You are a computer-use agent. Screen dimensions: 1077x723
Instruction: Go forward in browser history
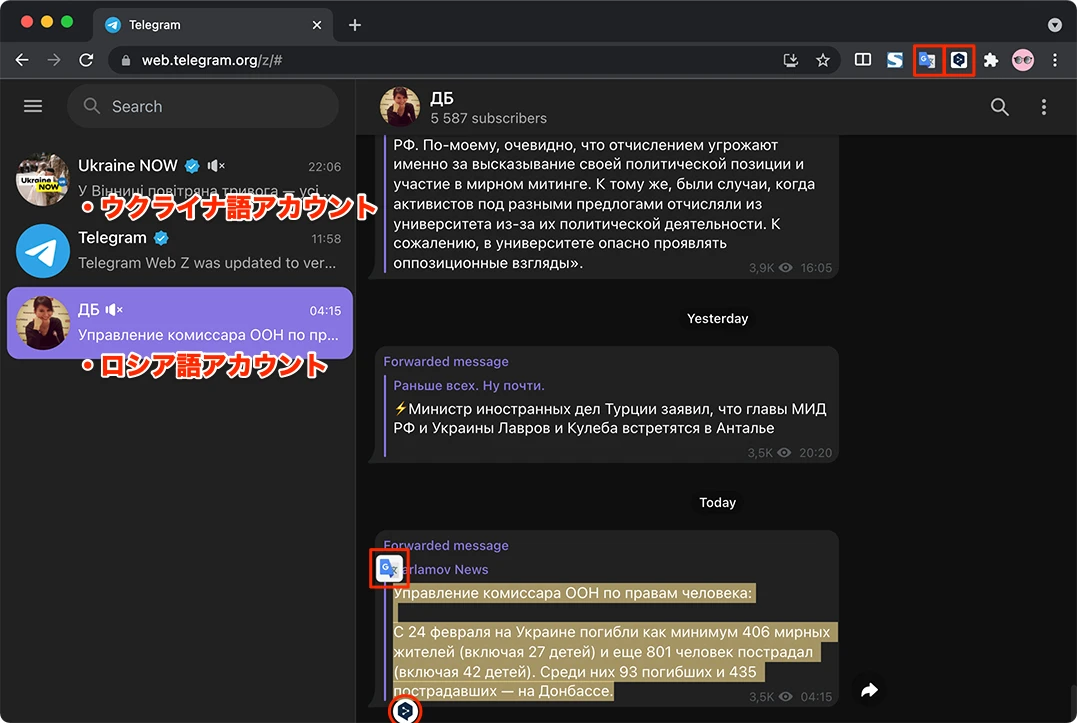coord(54,60)
